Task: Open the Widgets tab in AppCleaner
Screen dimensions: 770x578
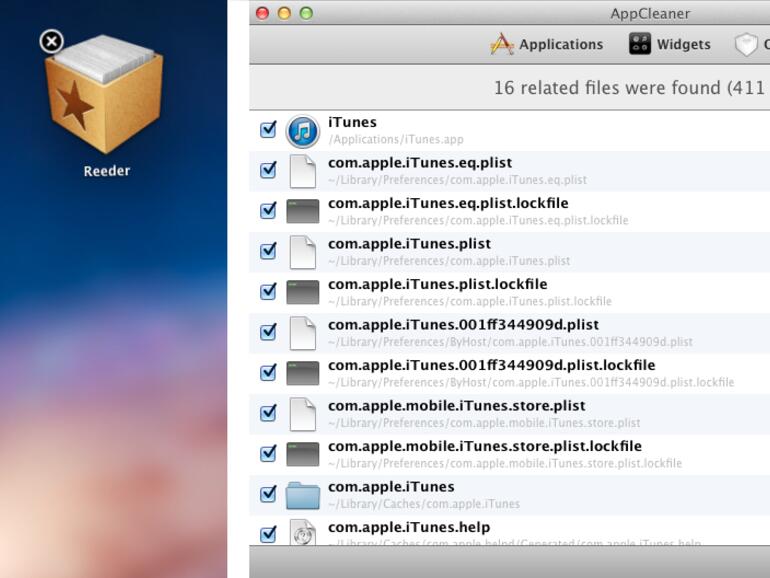Action: (x=669, y=44)
